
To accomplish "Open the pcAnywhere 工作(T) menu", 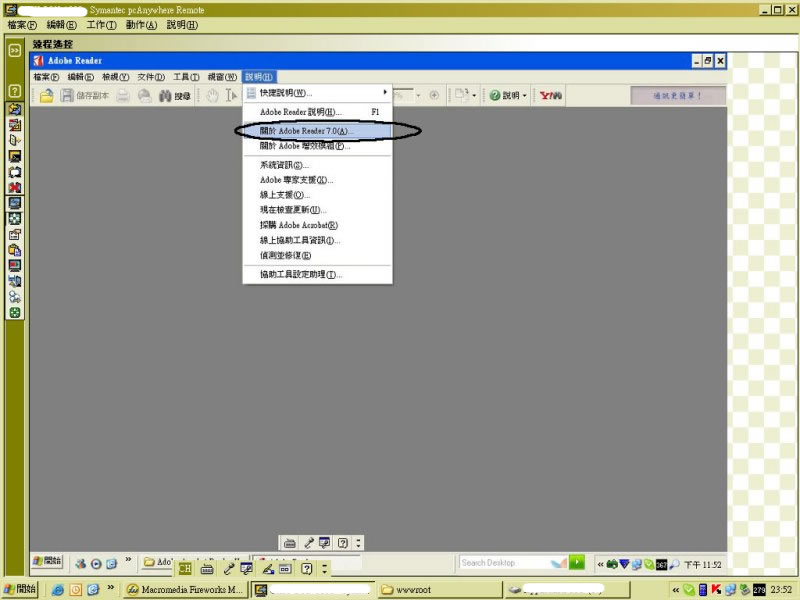I will pyautogui.click(x=101, y=25).
